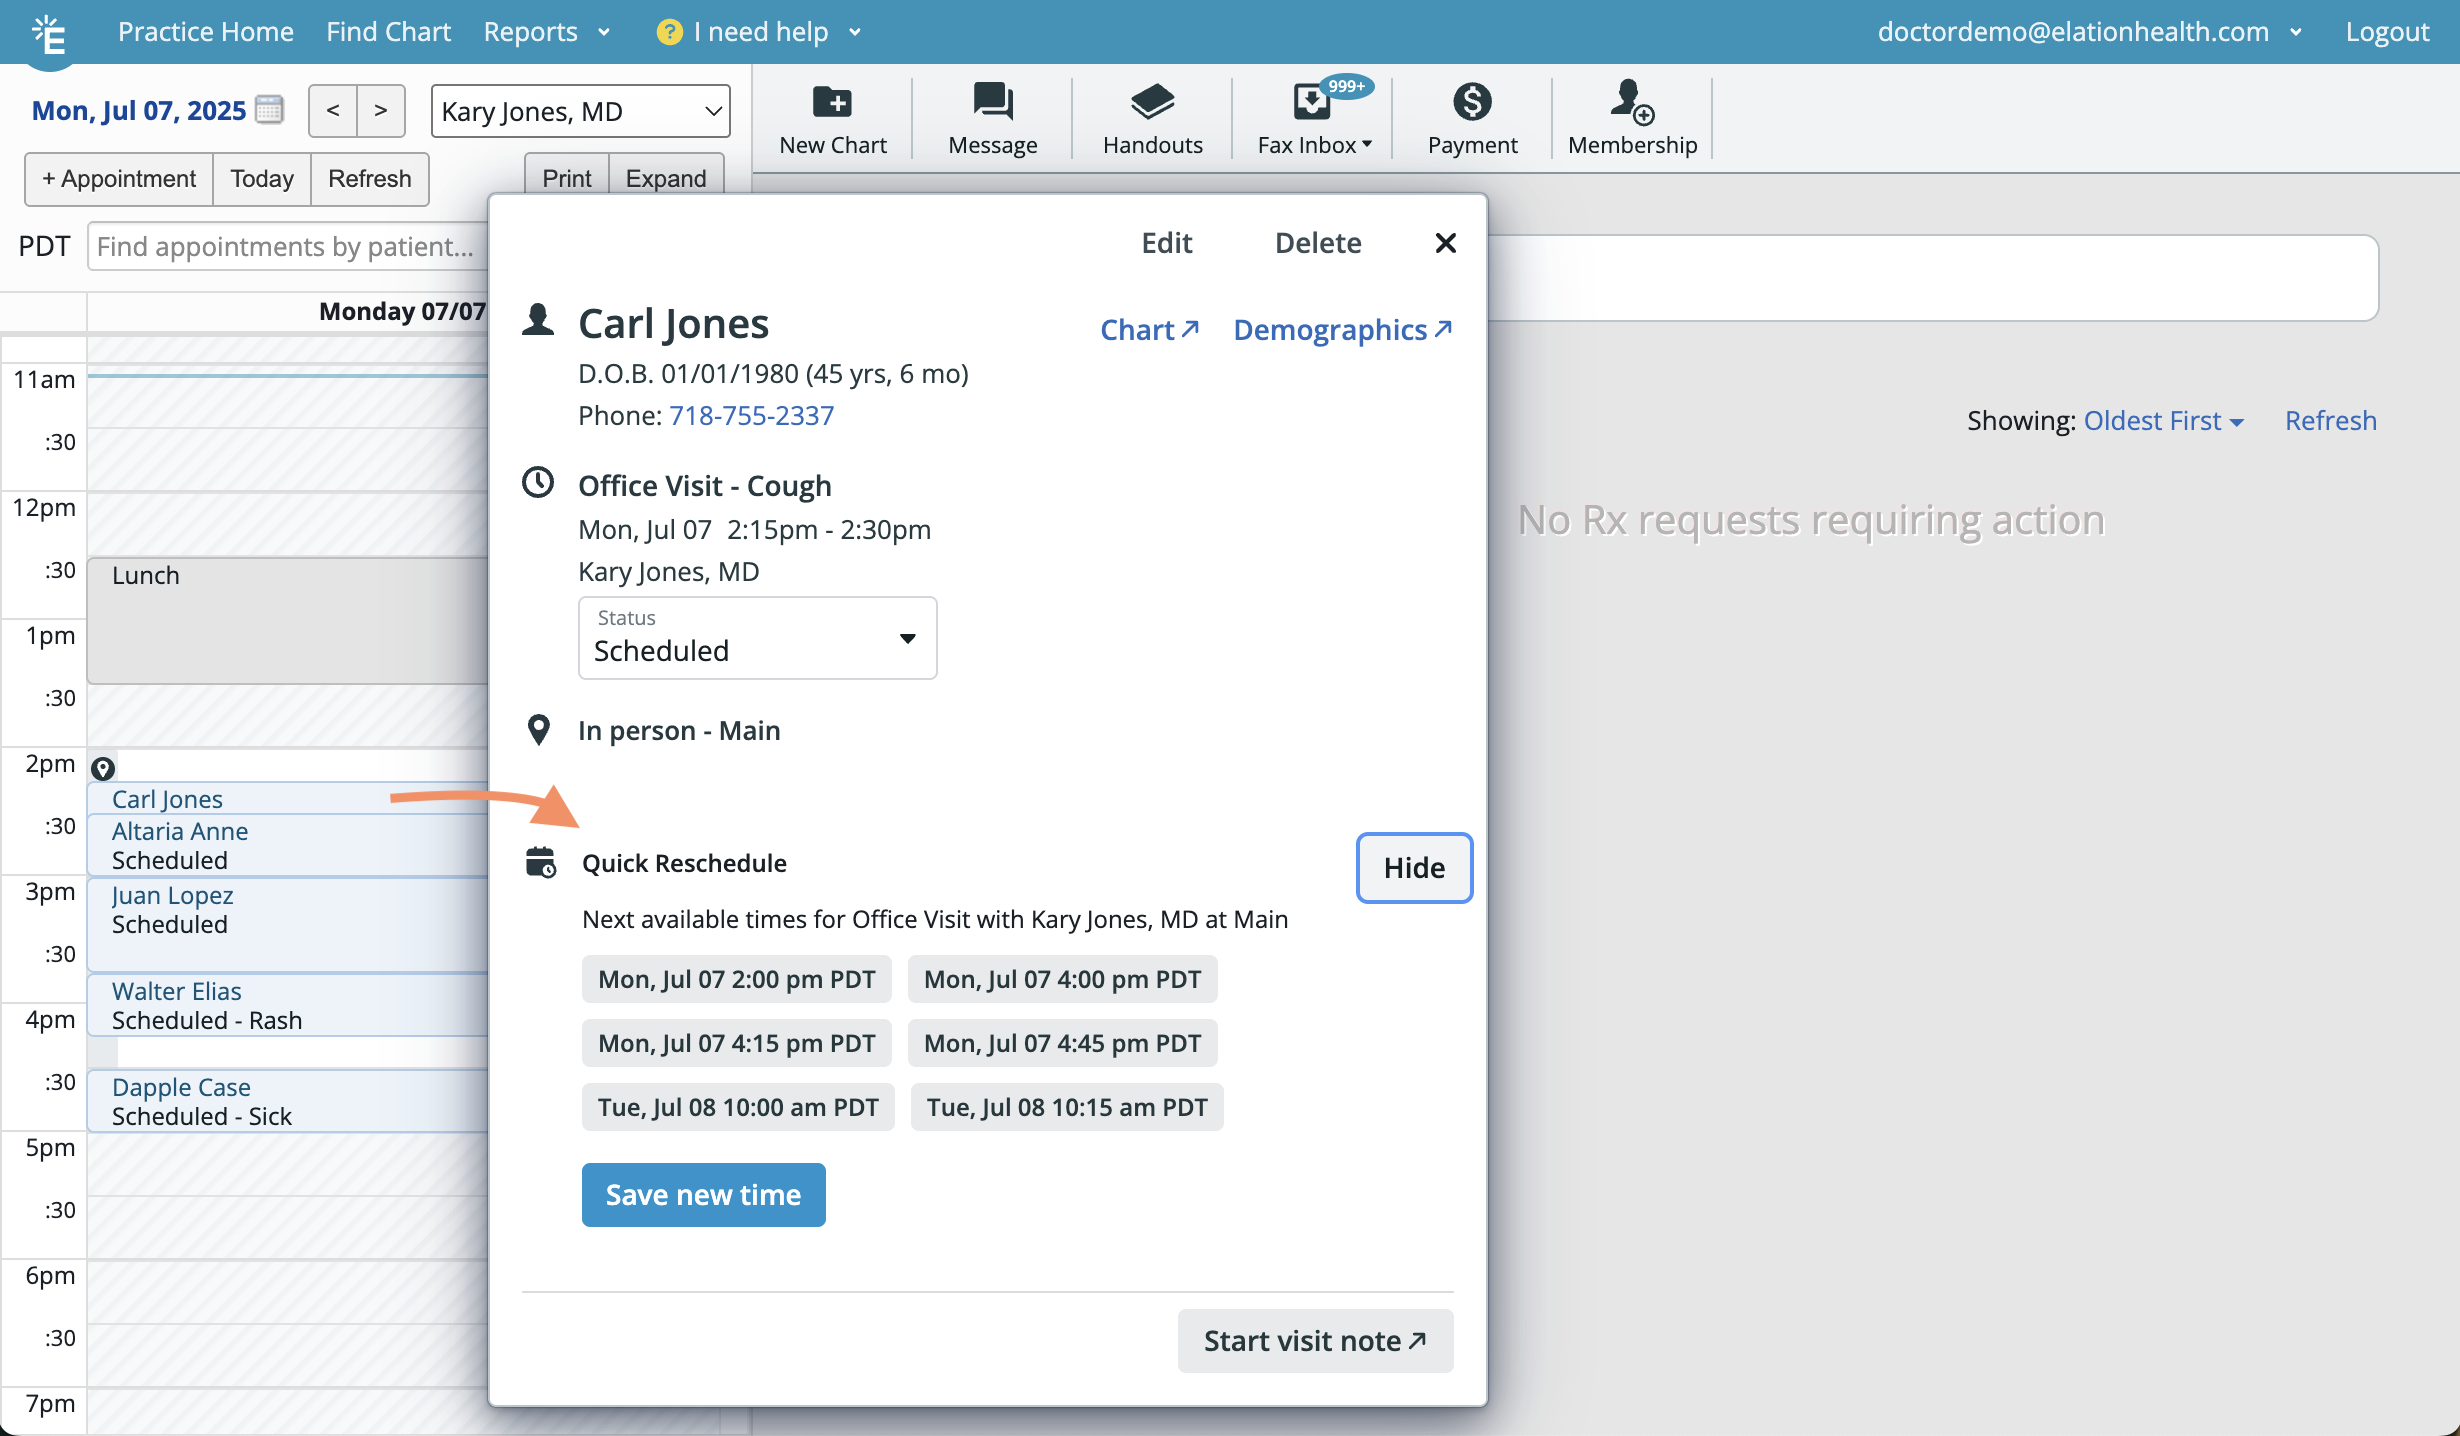Open the appointment Status dropdown
Screen dimensions: 2460x1436
[x=757, y=638]
